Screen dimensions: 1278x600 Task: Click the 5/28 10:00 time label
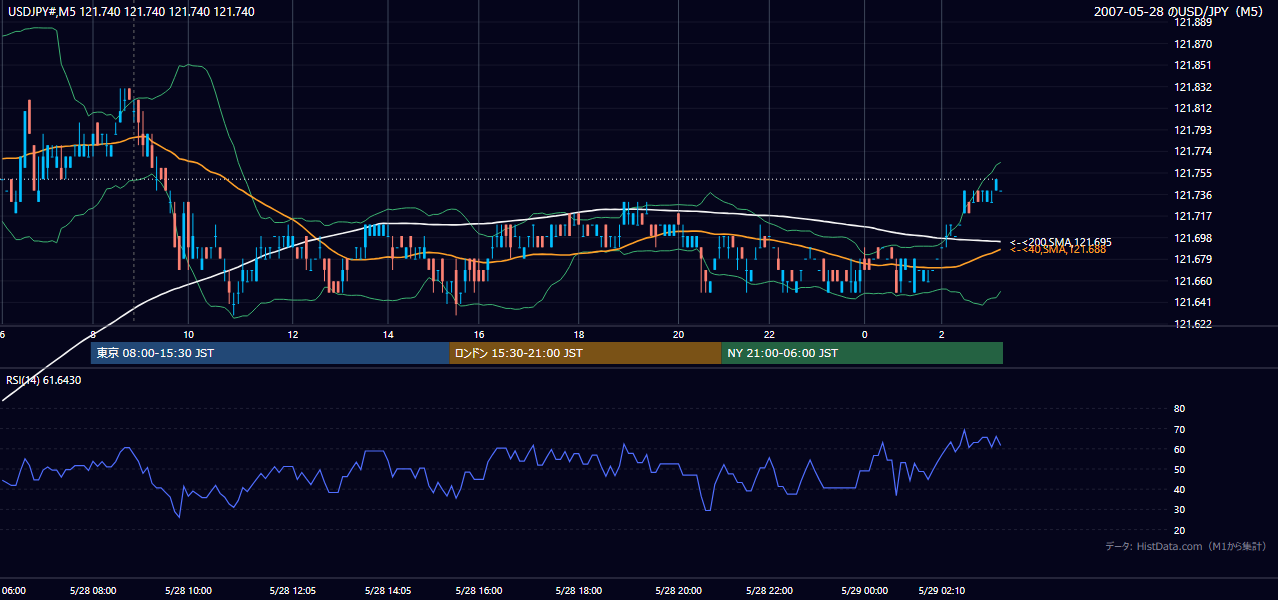189,591
